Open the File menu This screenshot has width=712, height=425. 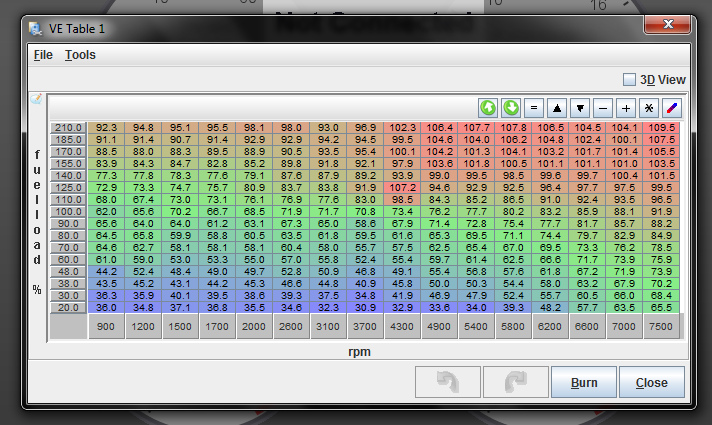43,55
